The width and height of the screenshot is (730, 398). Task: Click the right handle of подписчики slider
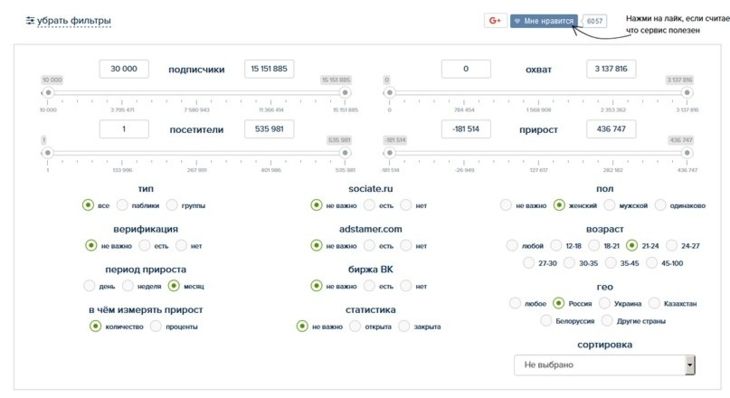tap(345, 93)
